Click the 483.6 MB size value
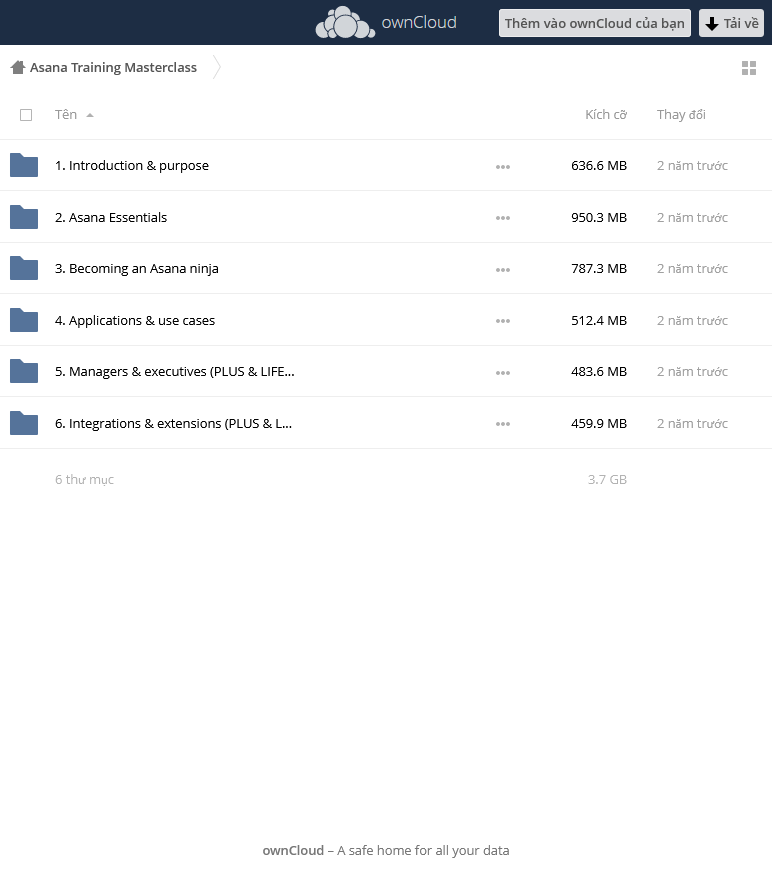Screen dimensions: 772x895 tap(599, 372)
